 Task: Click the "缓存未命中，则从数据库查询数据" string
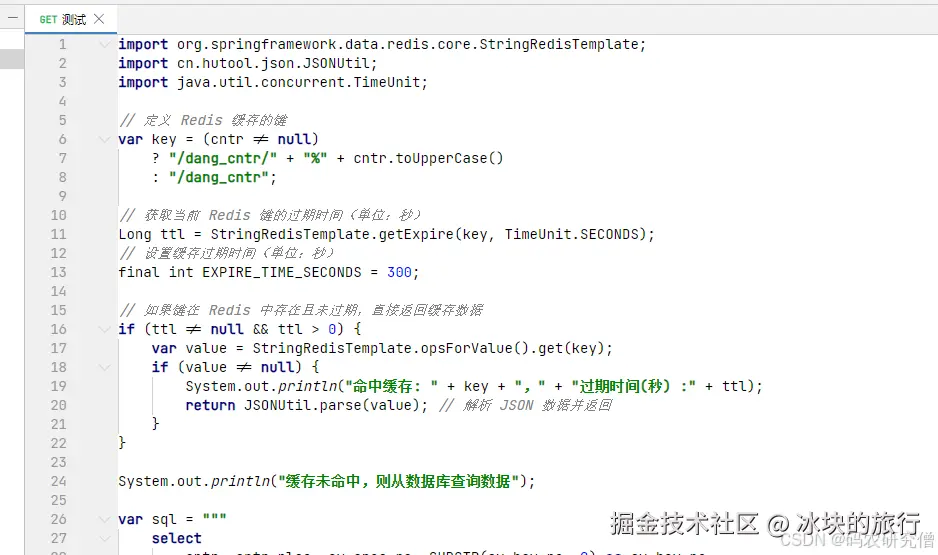398,481
